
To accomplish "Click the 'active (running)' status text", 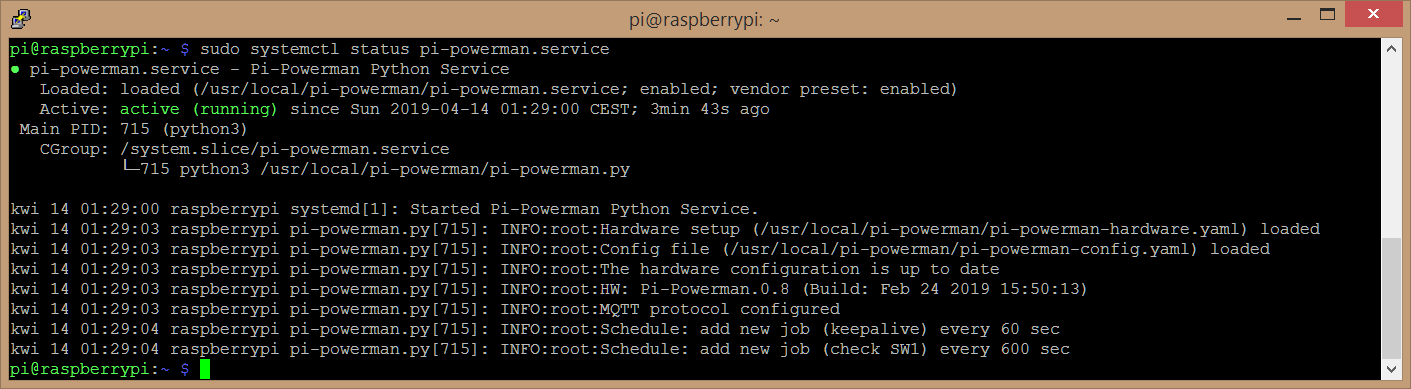I will click(201, 110).
